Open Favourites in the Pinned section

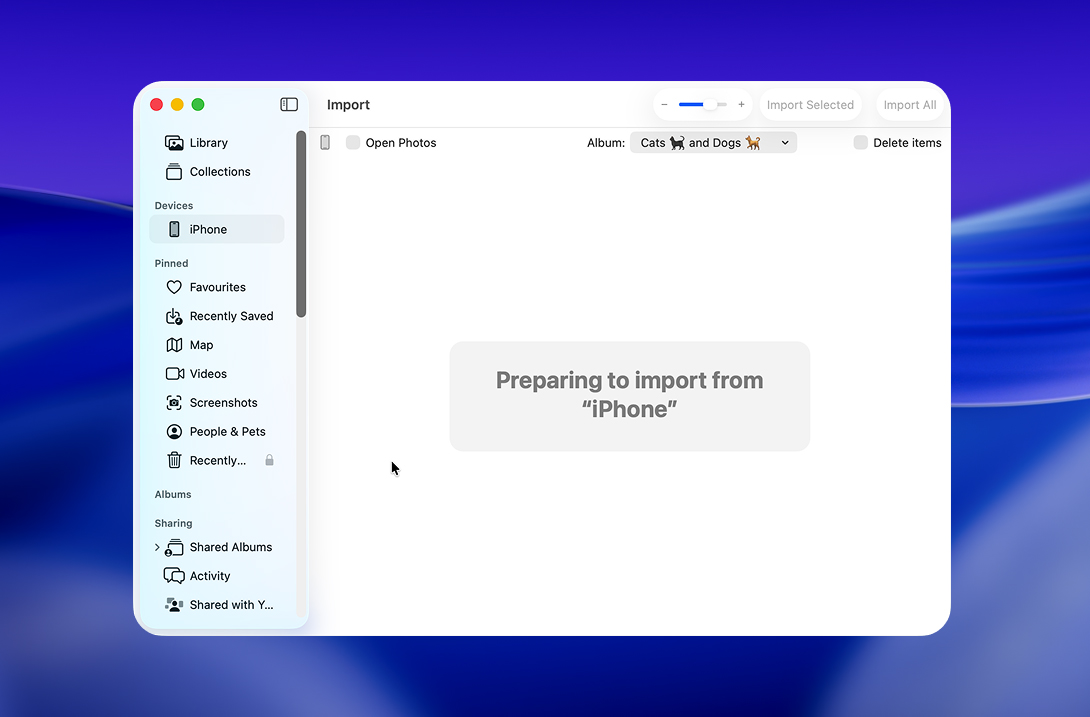(x=217, y=287)
